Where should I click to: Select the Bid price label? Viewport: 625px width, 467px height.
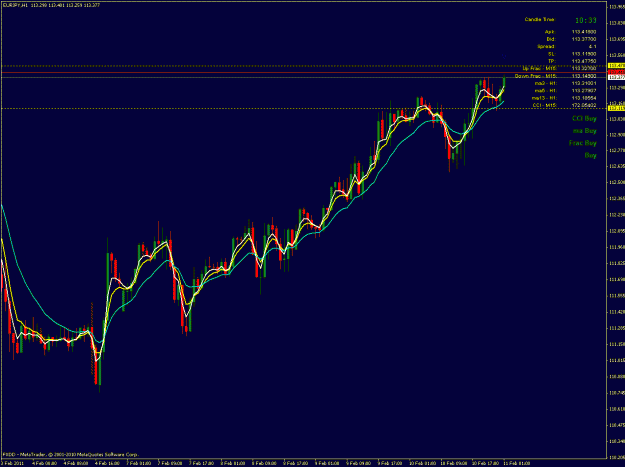point(551,39)
